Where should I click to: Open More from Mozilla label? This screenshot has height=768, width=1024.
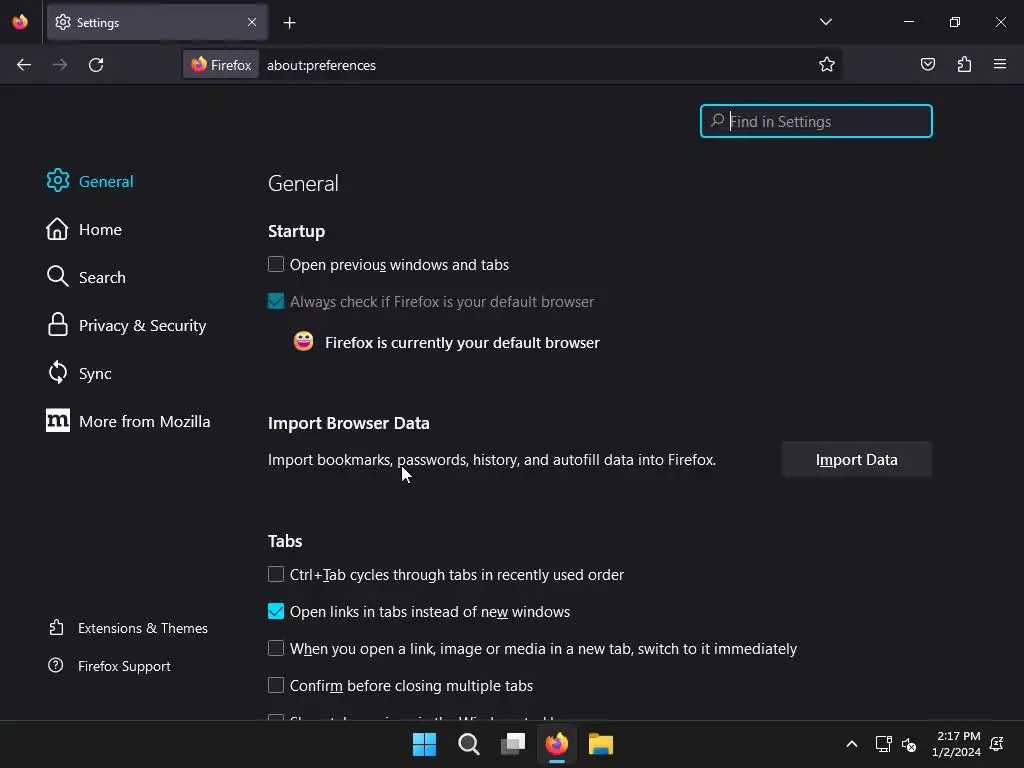coord(144,421)
